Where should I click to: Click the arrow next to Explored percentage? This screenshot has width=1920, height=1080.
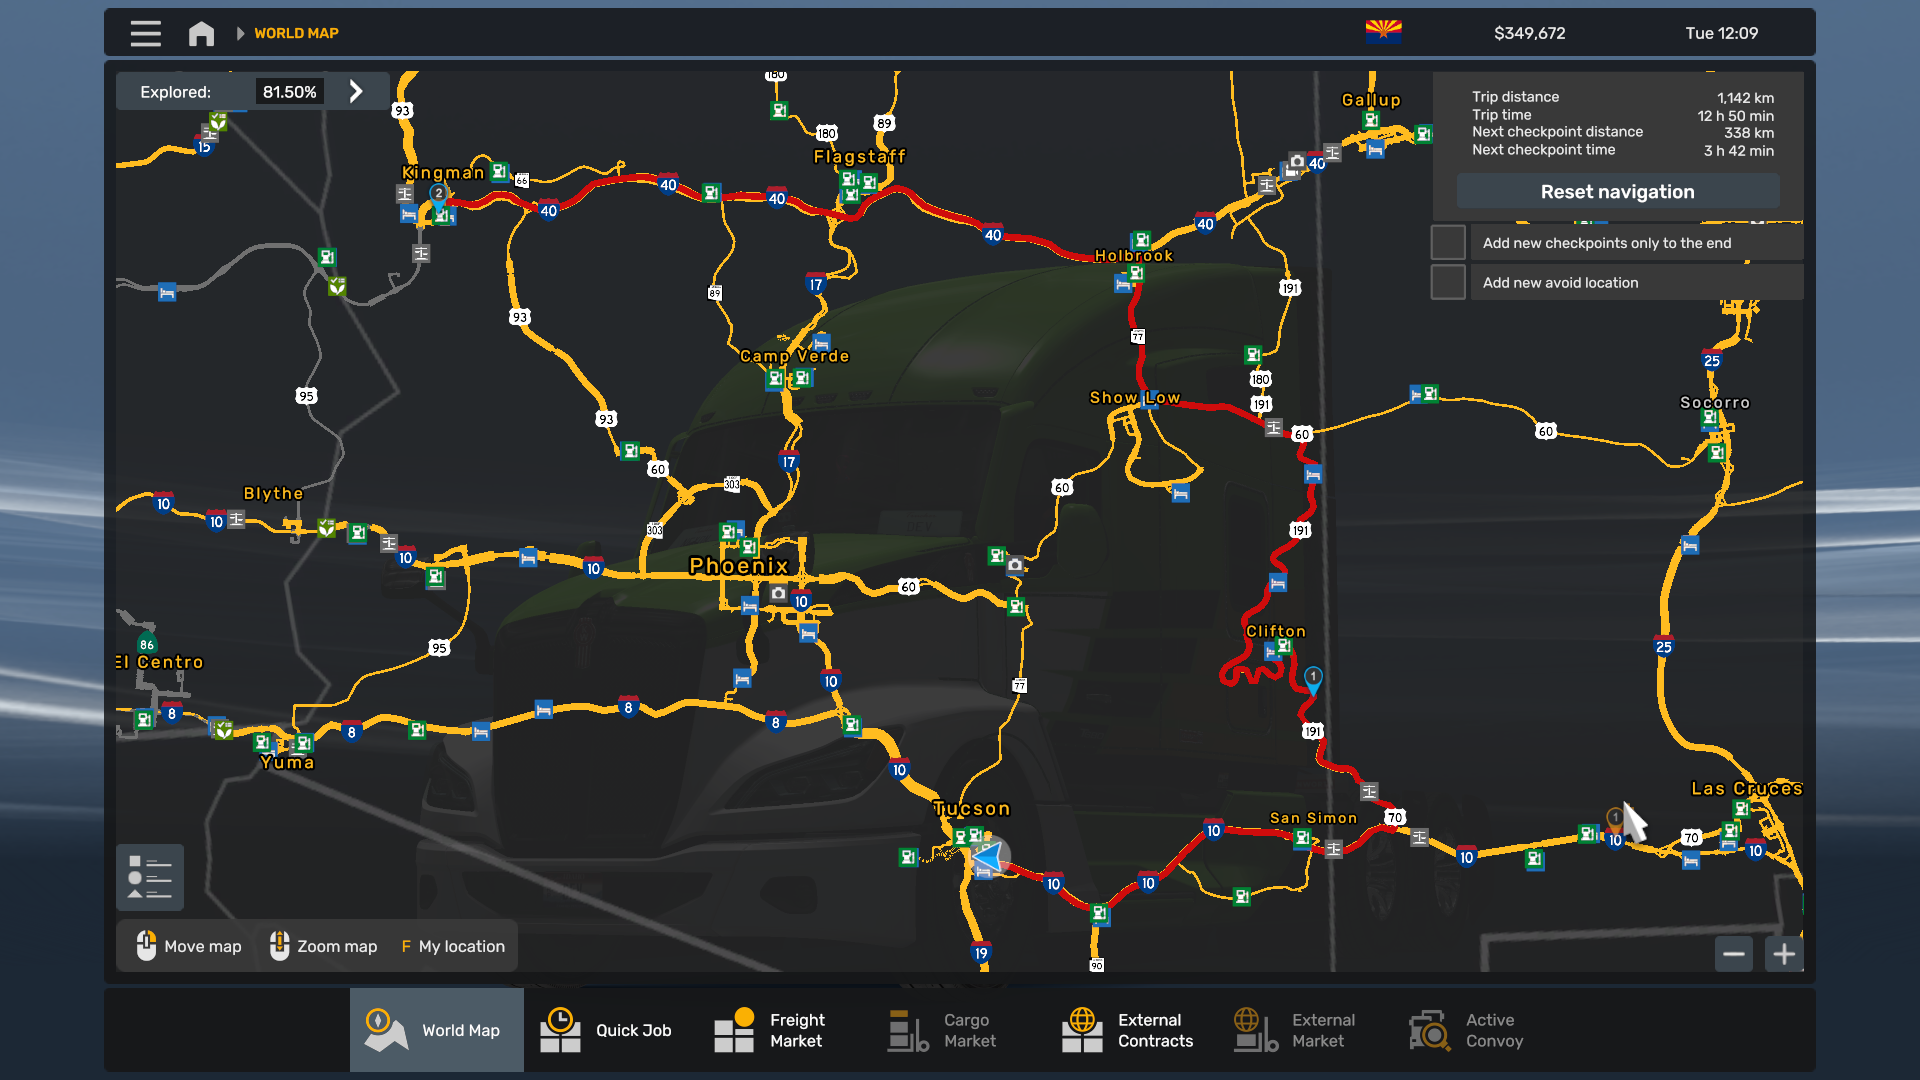(x=356, y=90)
